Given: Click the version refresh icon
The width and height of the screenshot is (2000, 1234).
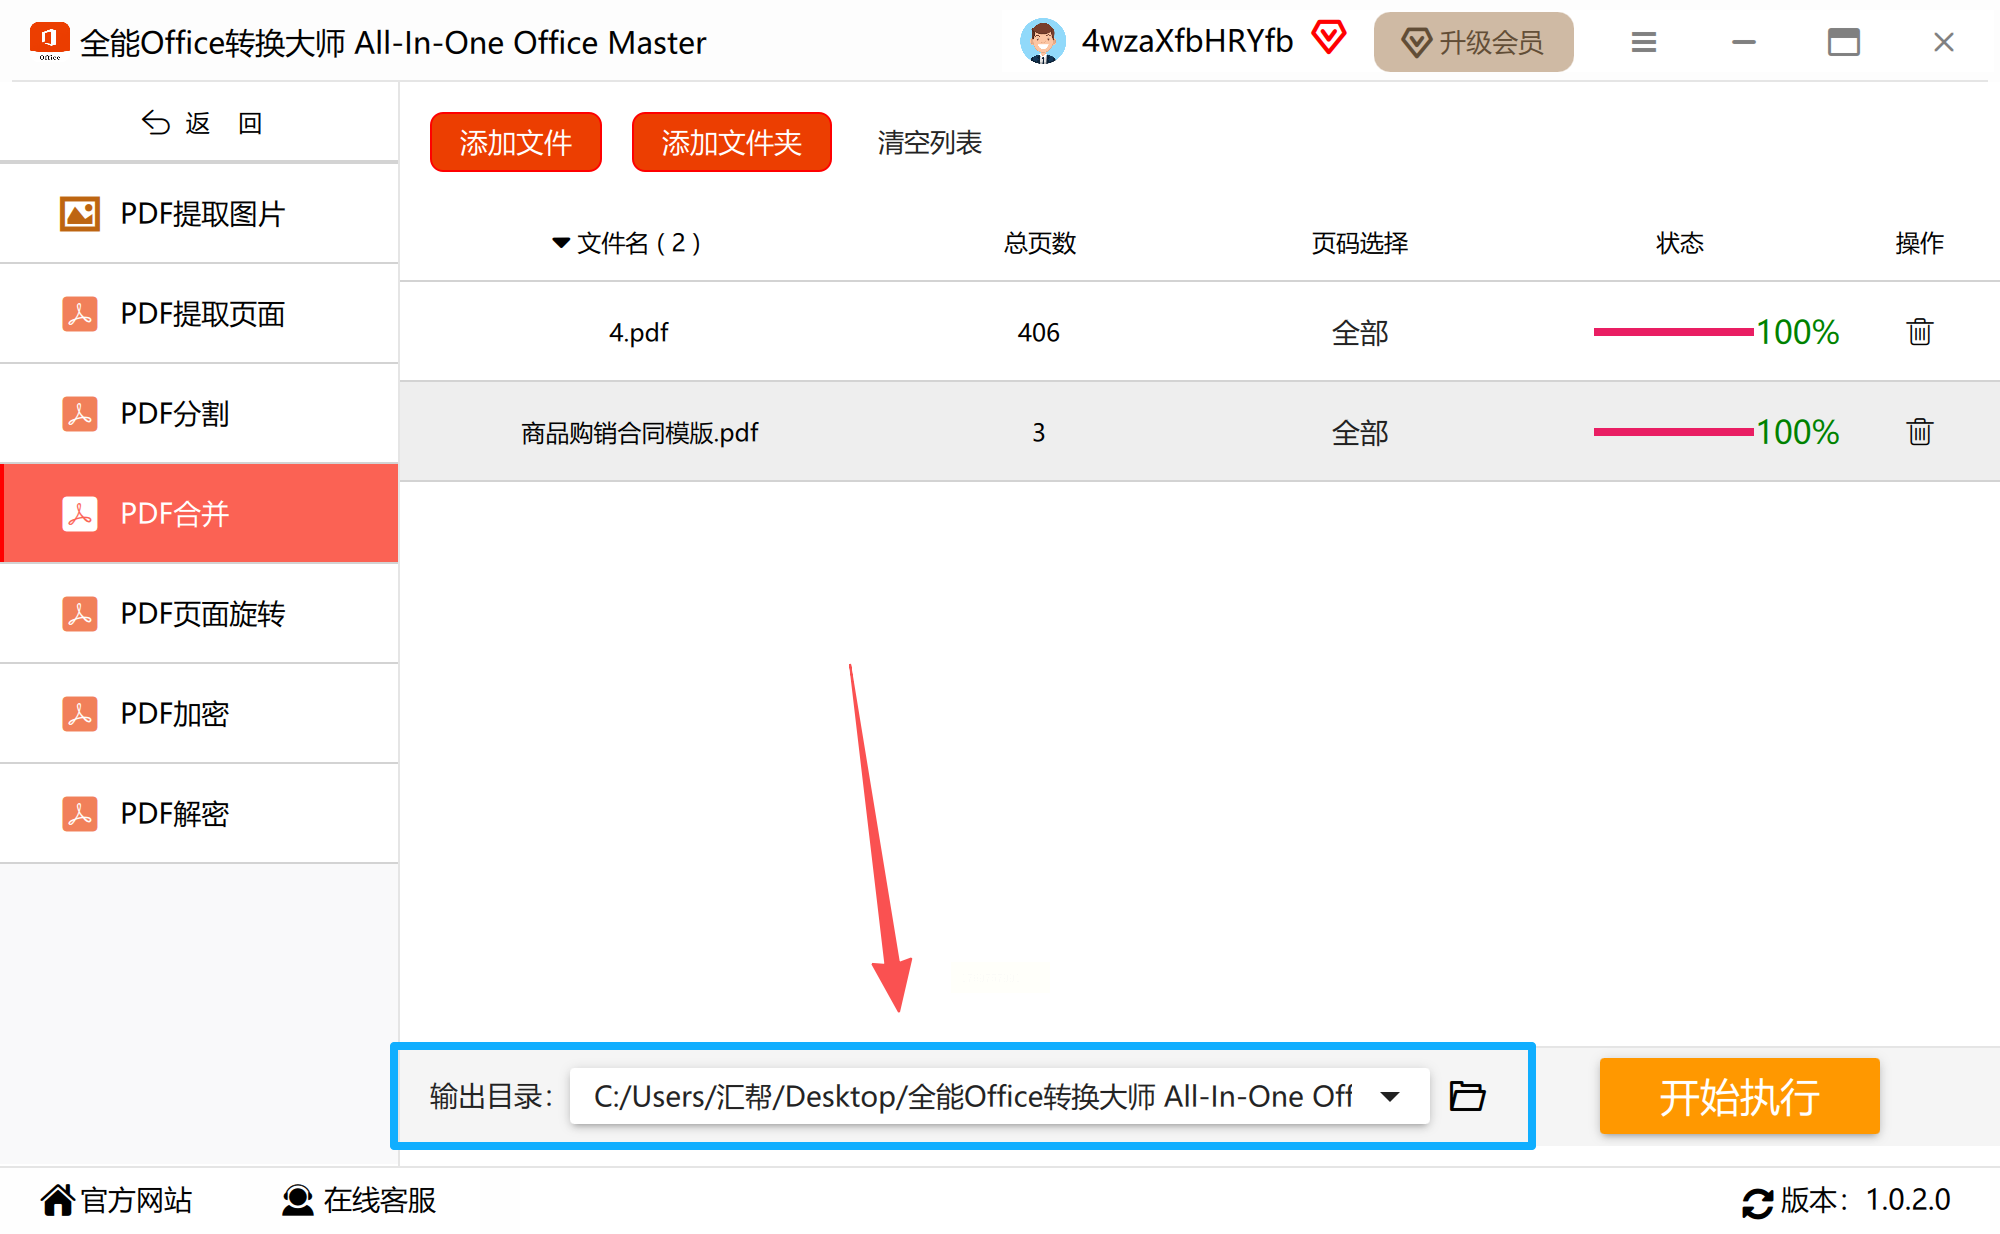Looking at the screenshot, I should pyautogui.click(x=1756, y=1201).
